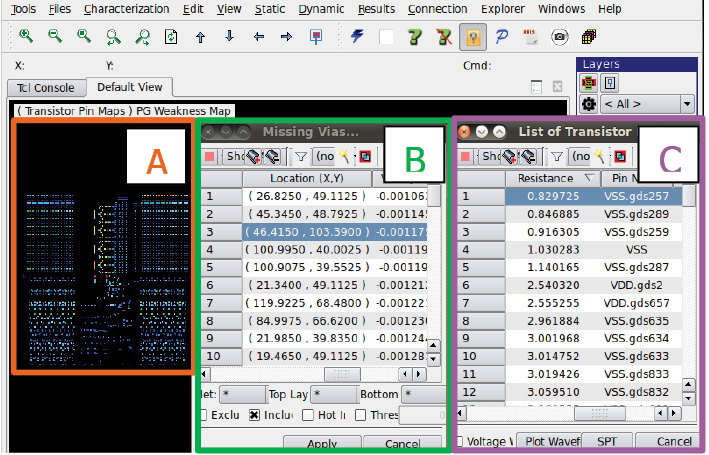Image resolution: width=709 pixels, height=455 pixels.
Task: Open the Characterization menu
Action: [126, 9]
